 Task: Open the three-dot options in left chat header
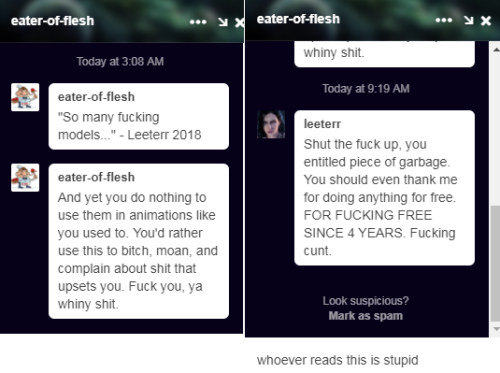coord(198,22)
